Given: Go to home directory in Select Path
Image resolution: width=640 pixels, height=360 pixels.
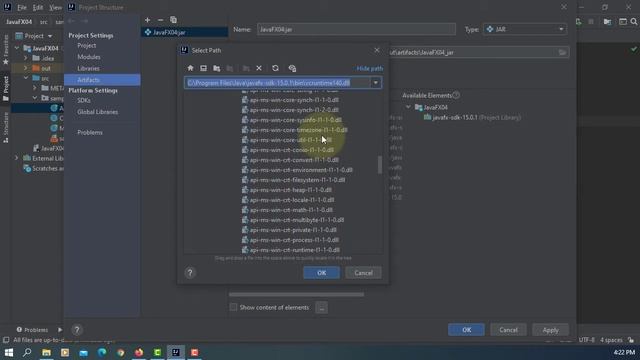Looking at the screenshot, I should [x=190, y=68].
